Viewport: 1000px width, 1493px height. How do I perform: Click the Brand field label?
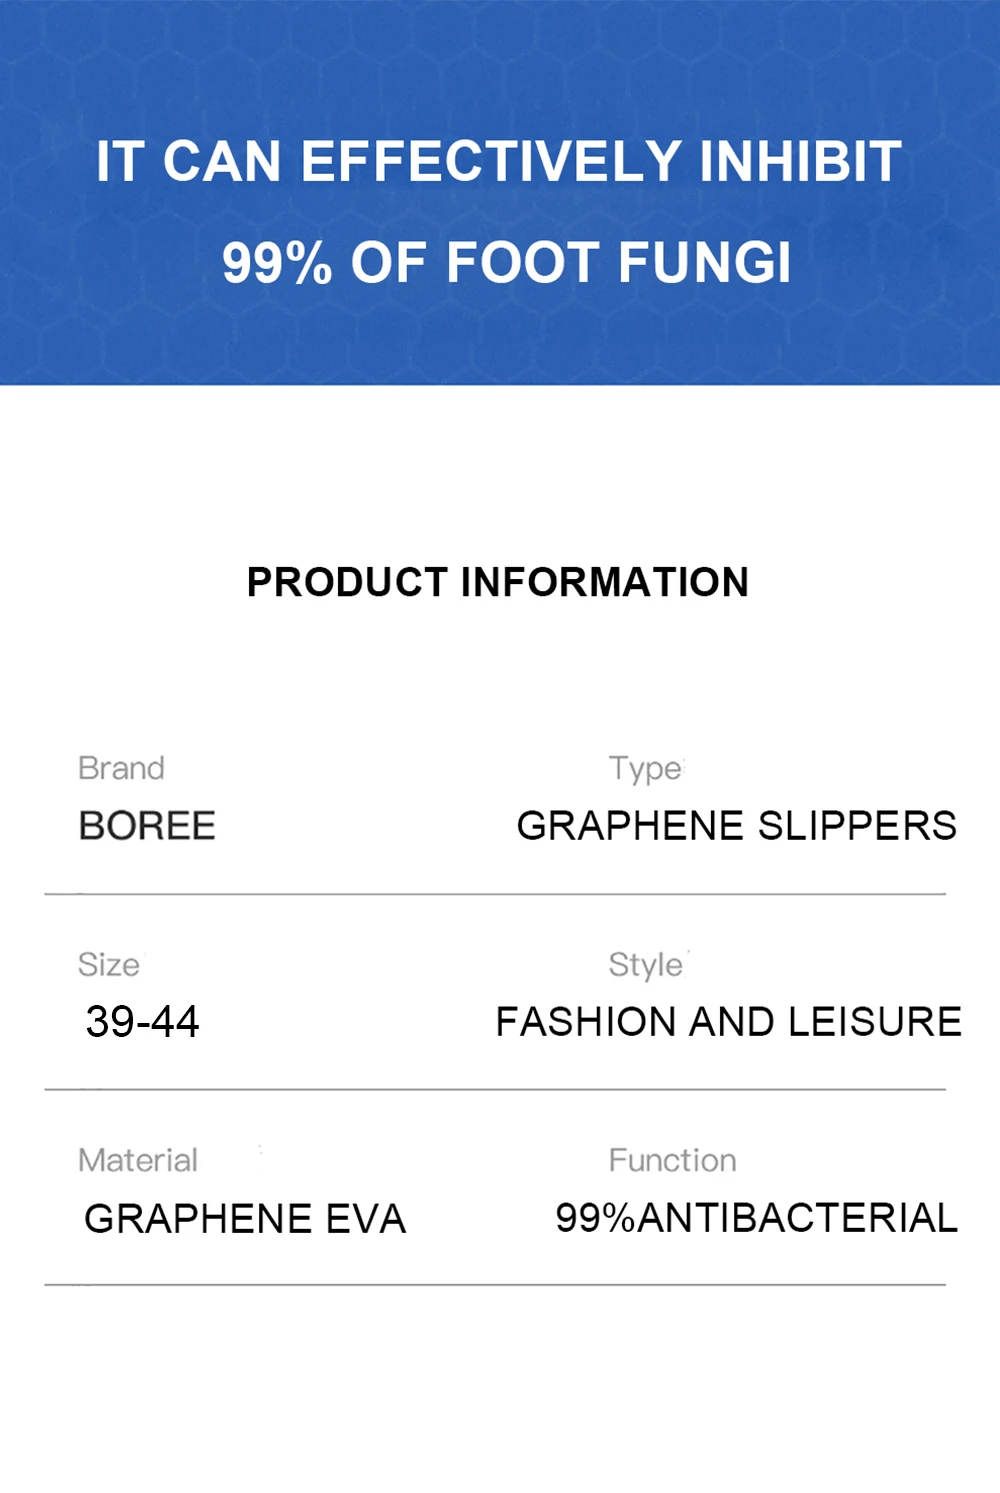click(121, 768)
